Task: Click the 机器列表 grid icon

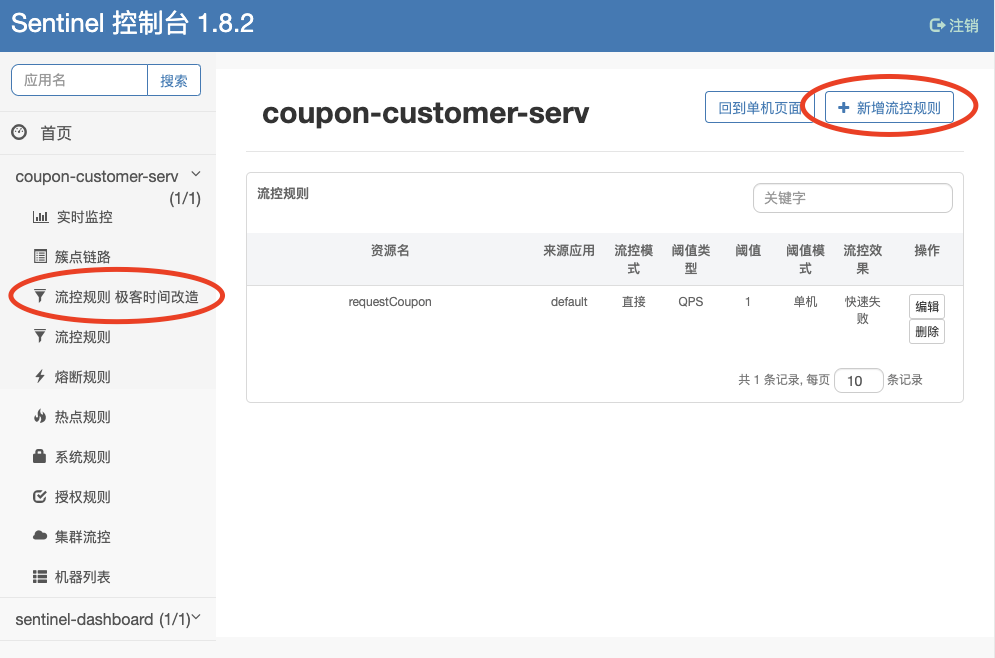Action: 40,577
